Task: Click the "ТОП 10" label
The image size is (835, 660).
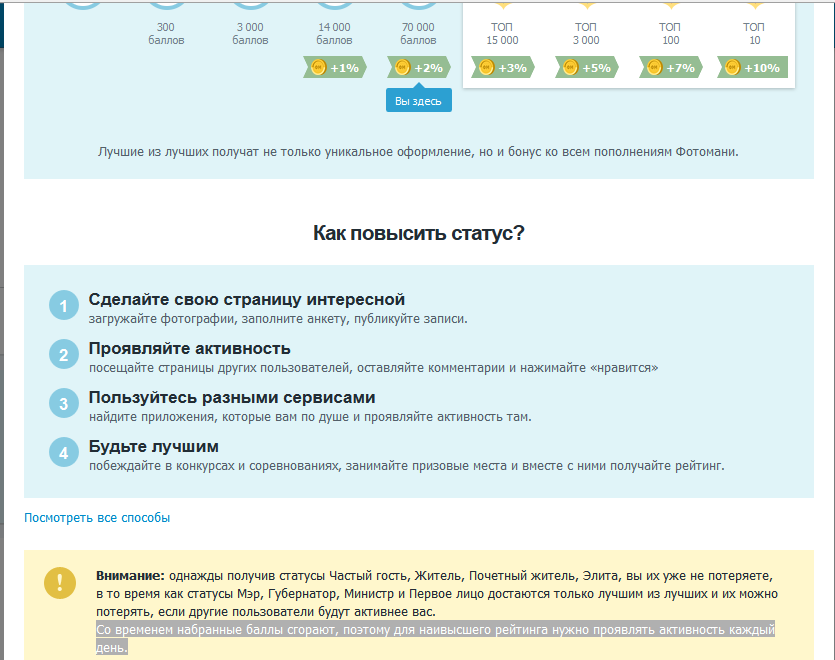Action: coord(754,34)
